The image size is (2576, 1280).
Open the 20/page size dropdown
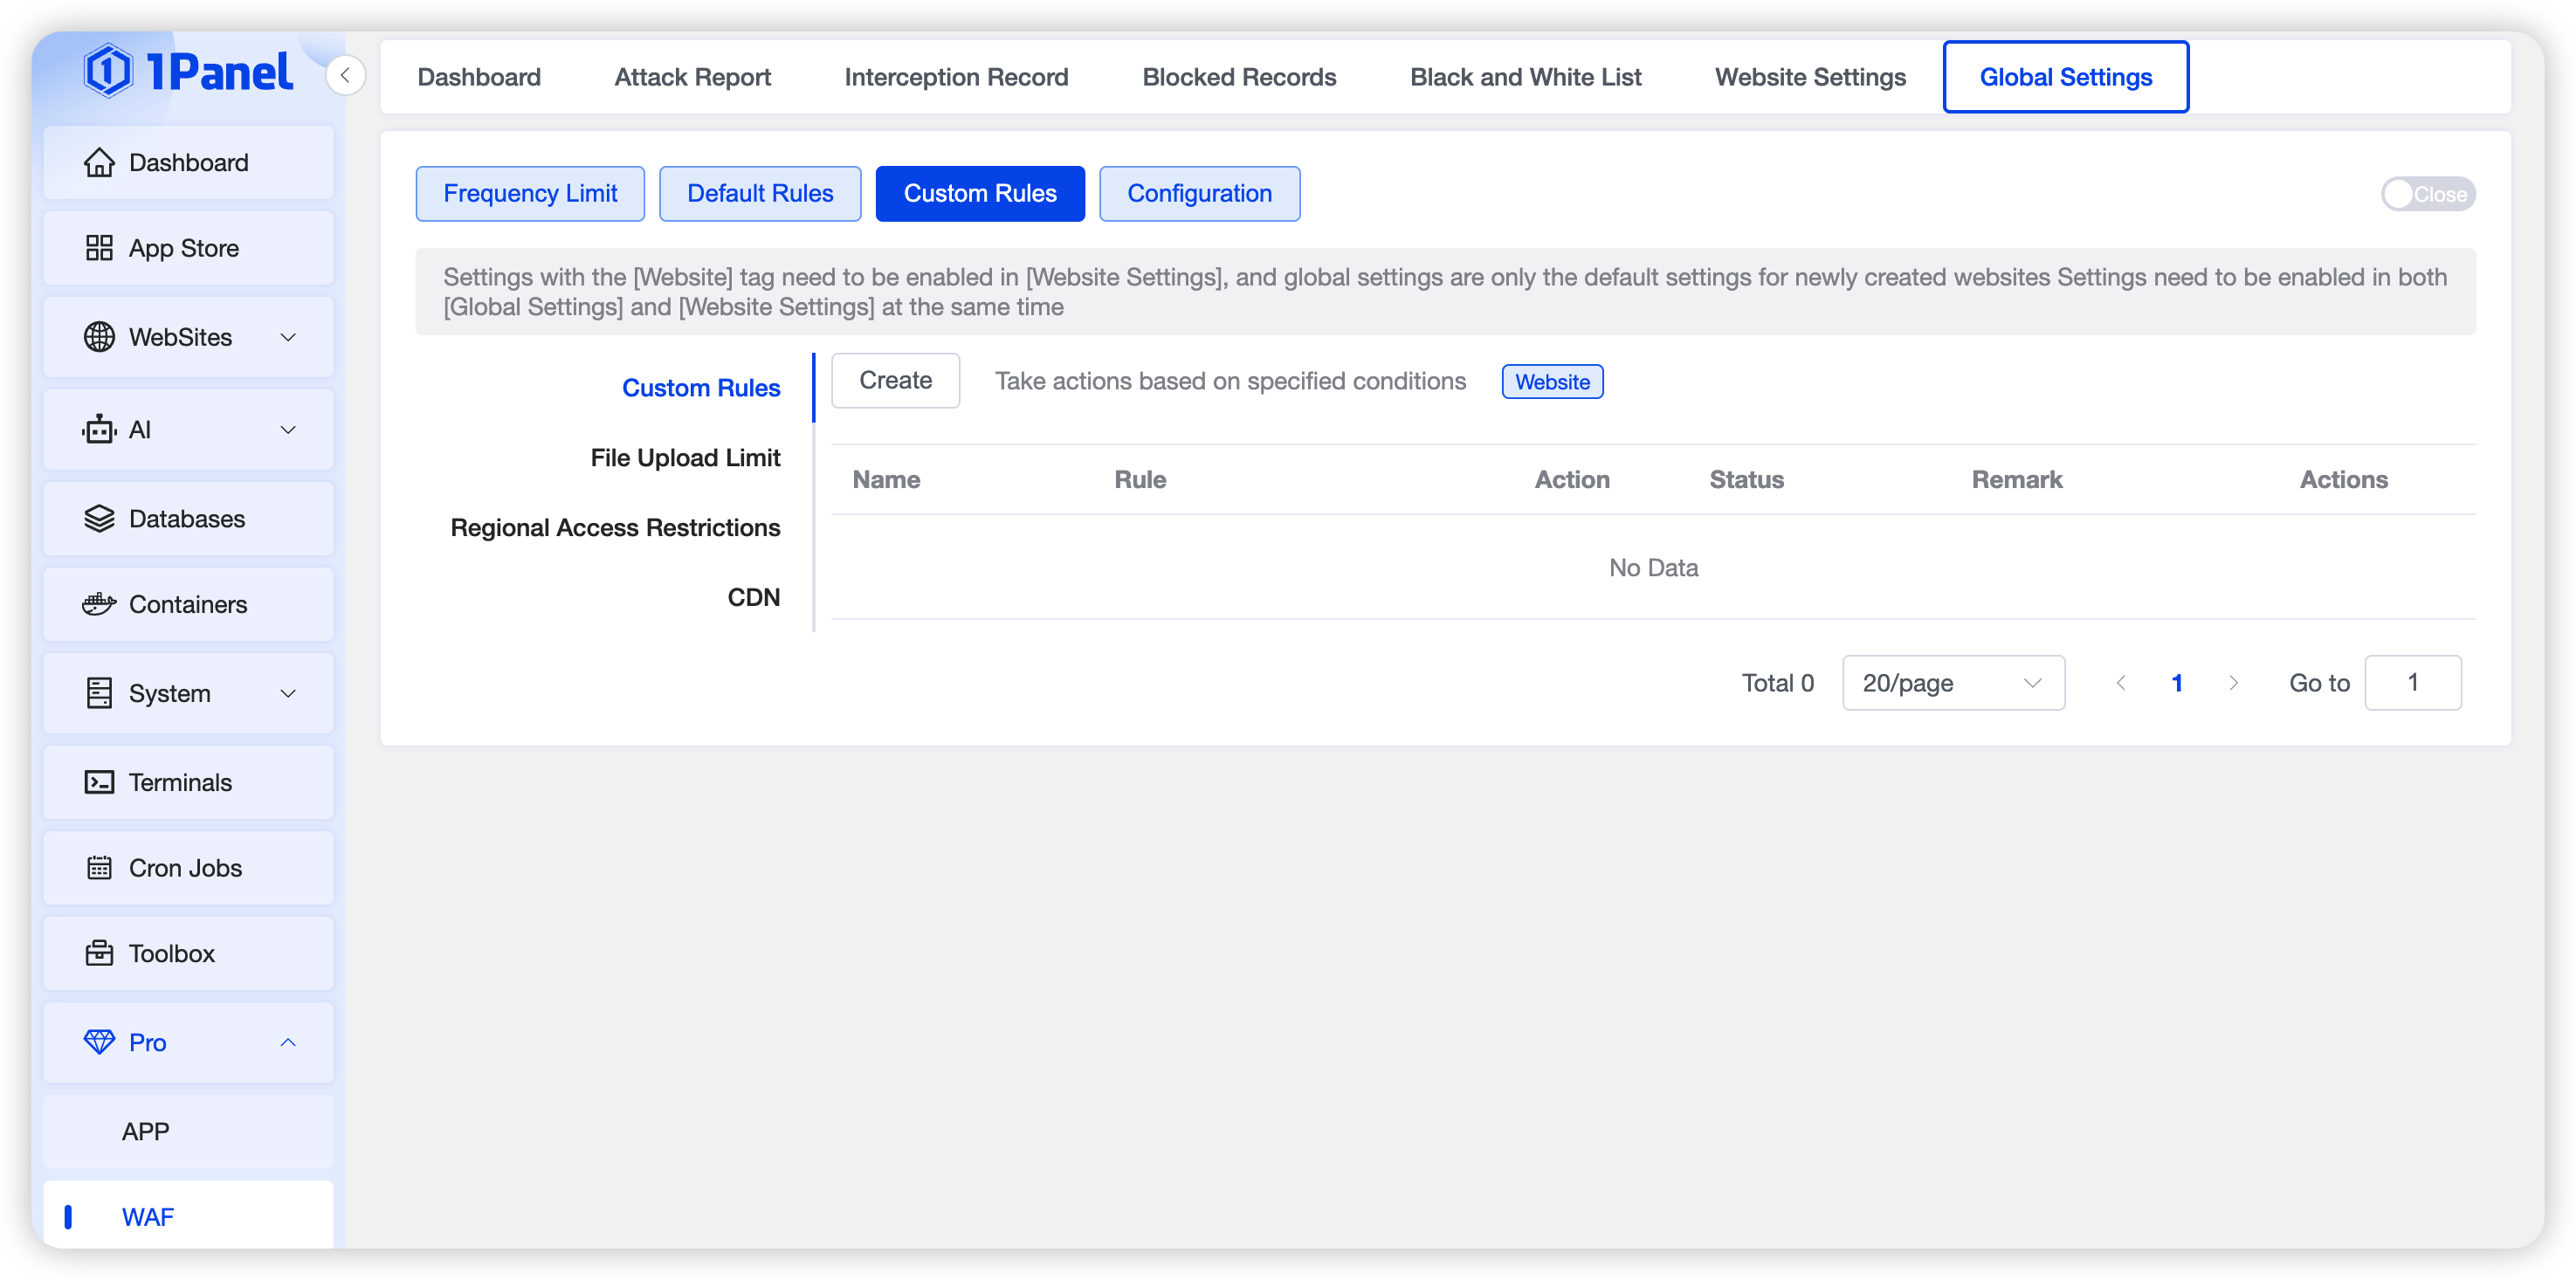(x=1952, y=683)
